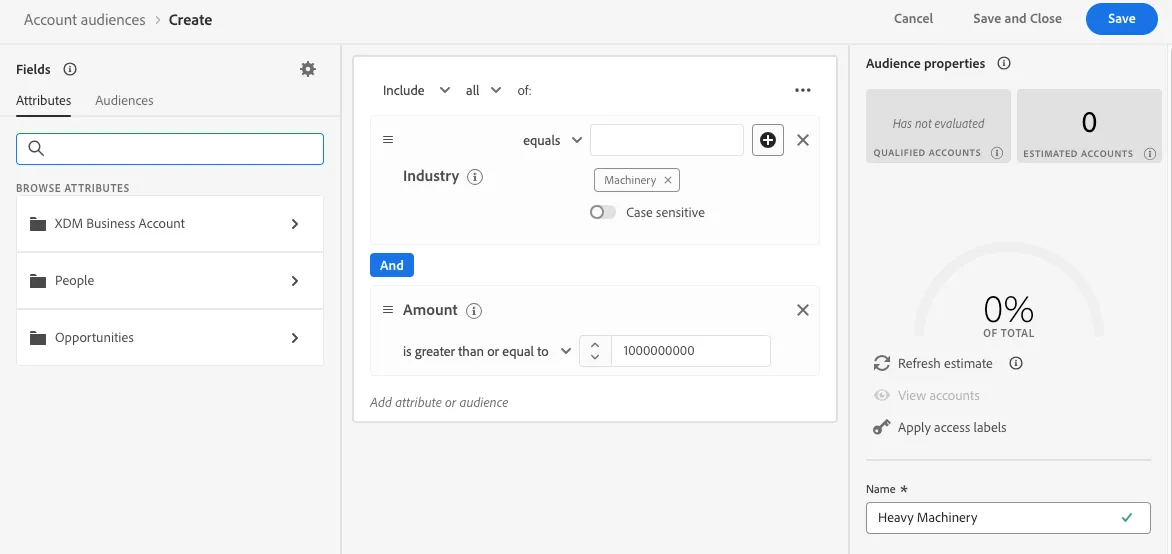Remove the Machinery tag
The height and width of the screenshot is (554, 1172).
click(x=668, y=180)
